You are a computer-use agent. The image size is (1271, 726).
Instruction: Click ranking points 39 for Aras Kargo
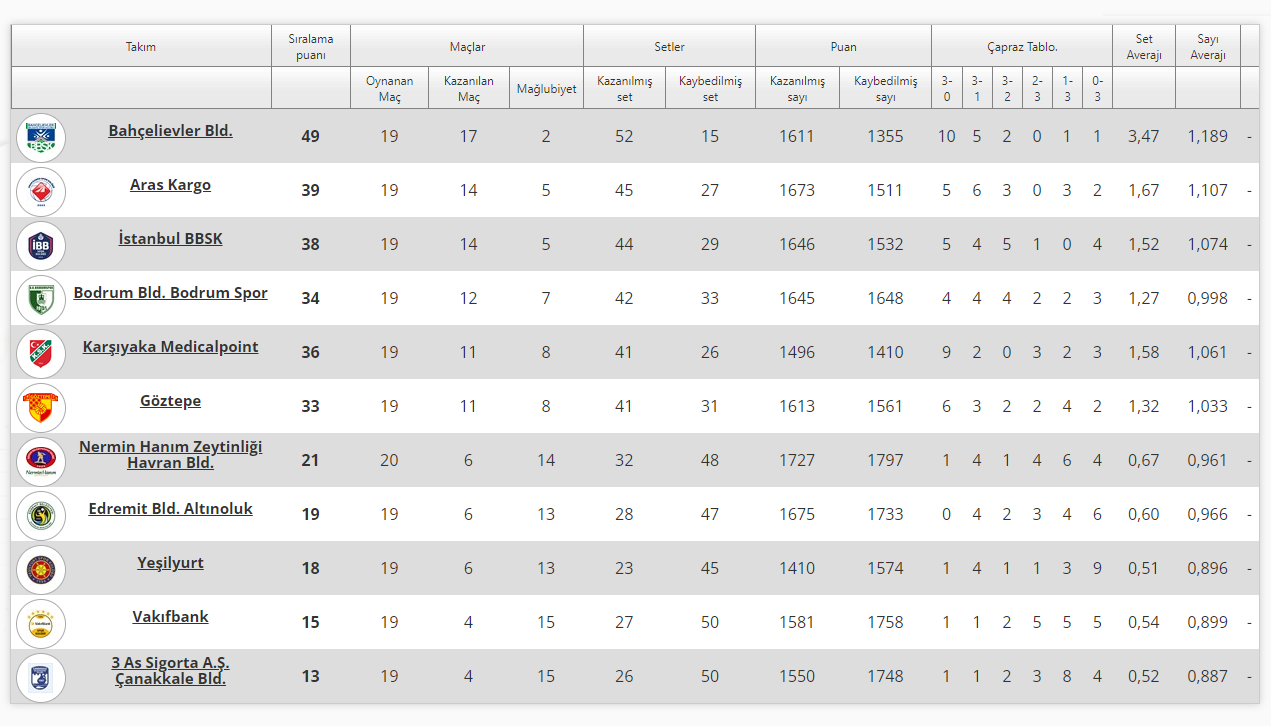click(311, 190)
